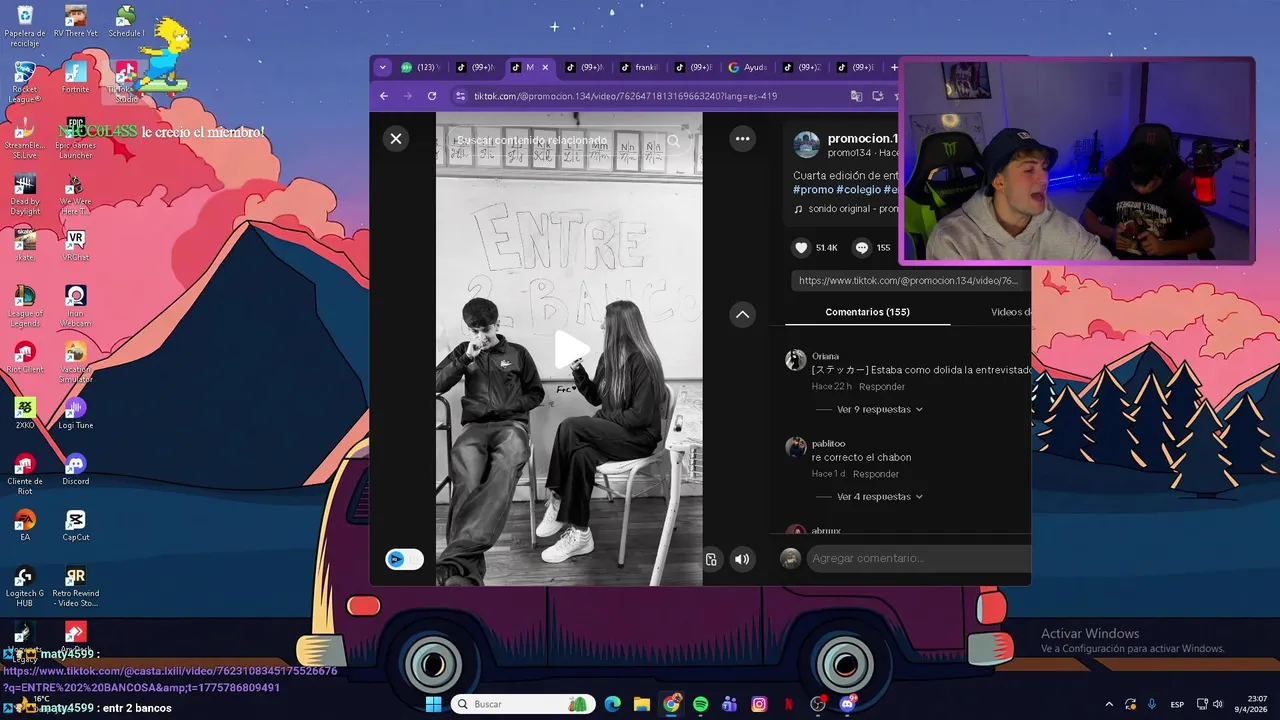Play the paused TikTok video

point(570,349)
